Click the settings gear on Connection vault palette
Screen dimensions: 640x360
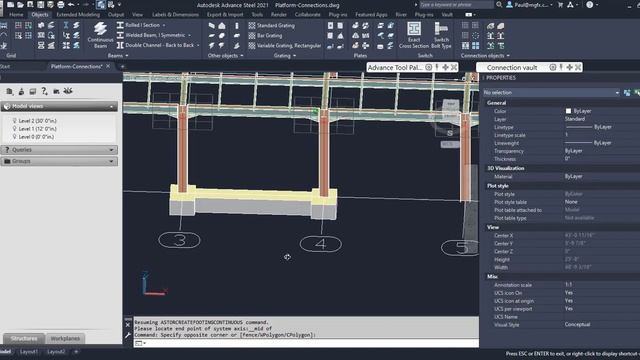coord(552,67)
